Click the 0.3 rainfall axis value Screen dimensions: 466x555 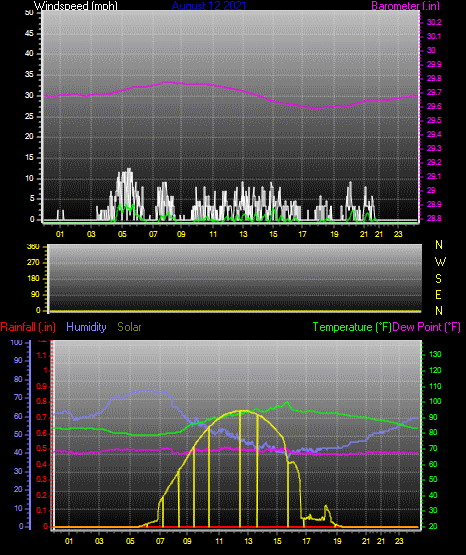tap(42, 480)
